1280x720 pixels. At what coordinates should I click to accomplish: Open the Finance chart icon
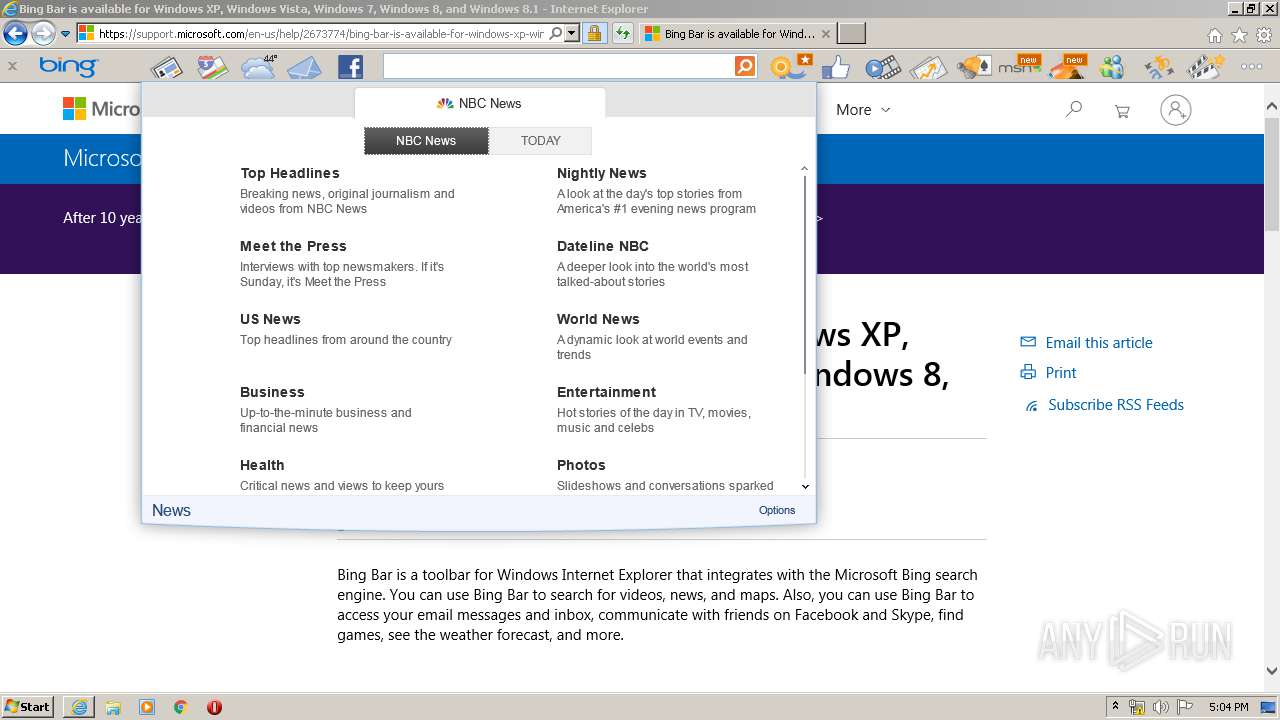point(928,67)
